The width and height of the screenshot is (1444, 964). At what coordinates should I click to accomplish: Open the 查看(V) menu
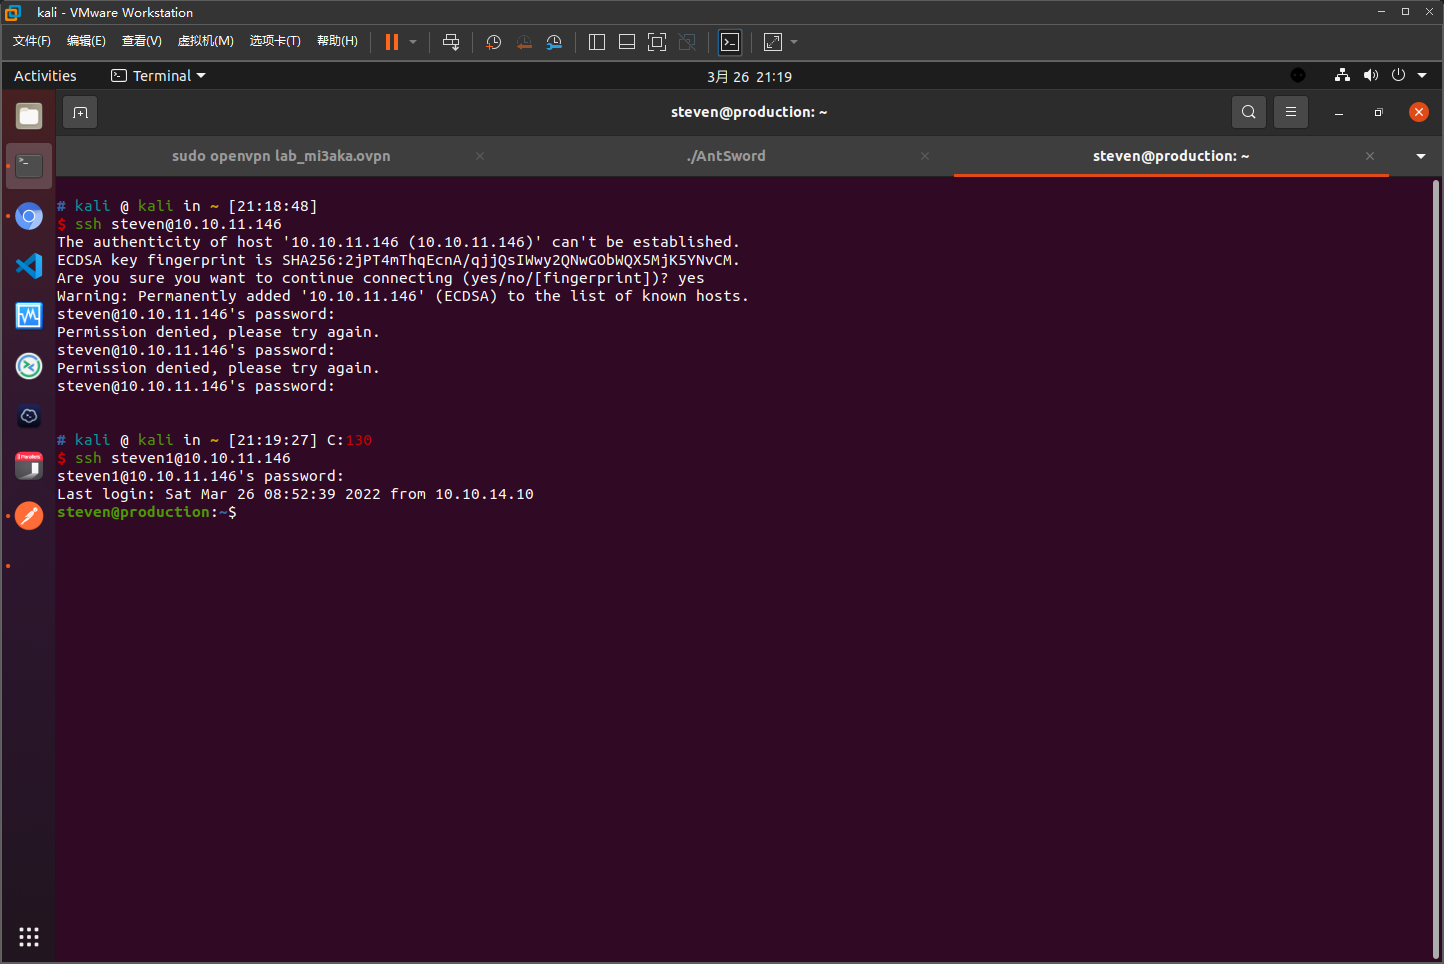click(142, 41)
